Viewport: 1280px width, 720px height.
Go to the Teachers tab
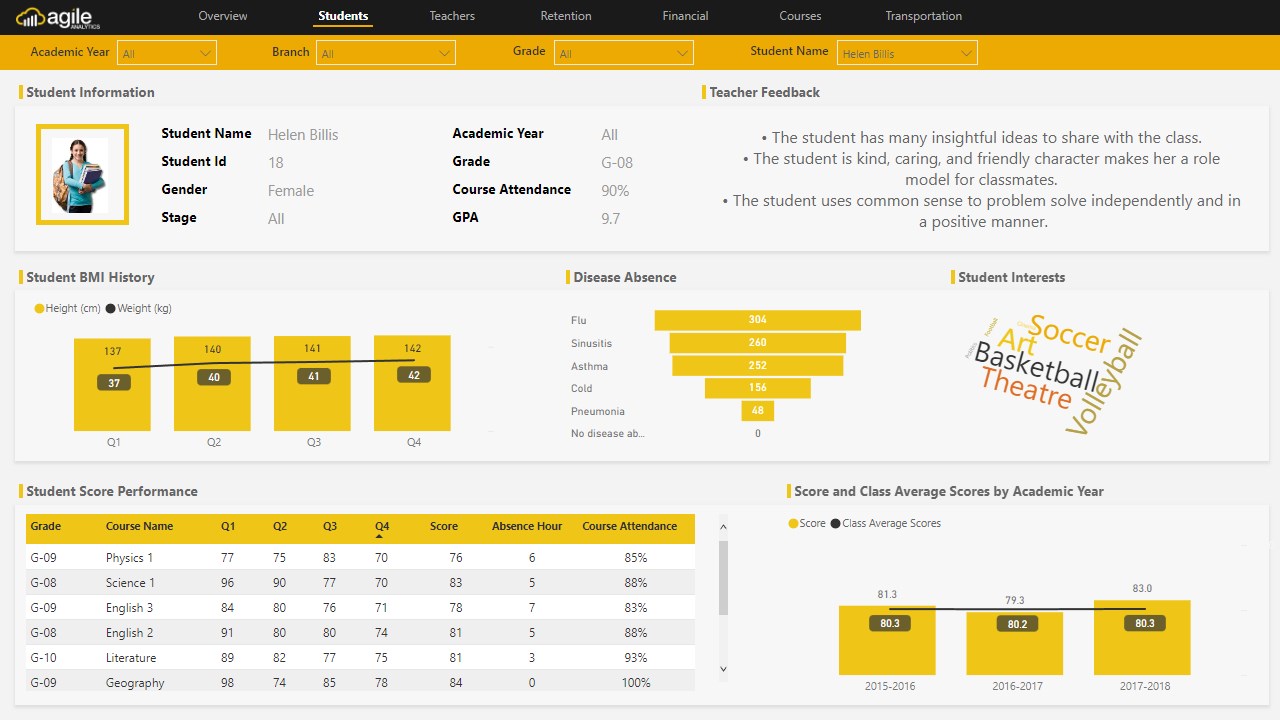pos(452,16)
